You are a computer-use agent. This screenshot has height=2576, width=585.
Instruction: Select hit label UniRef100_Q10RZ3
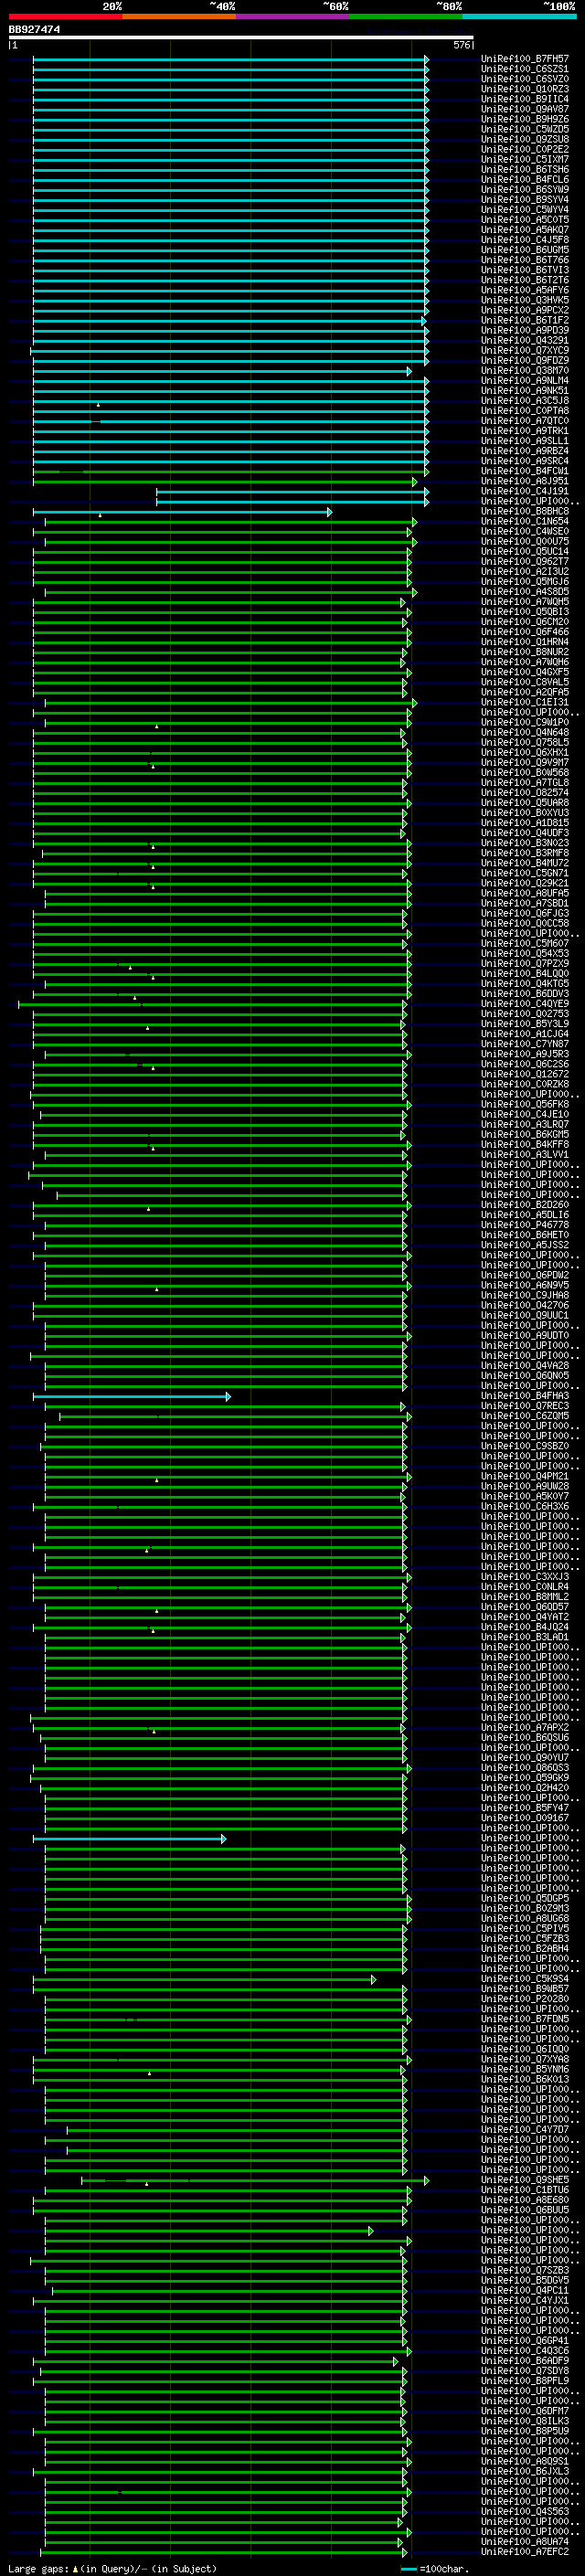click(525, 89)
